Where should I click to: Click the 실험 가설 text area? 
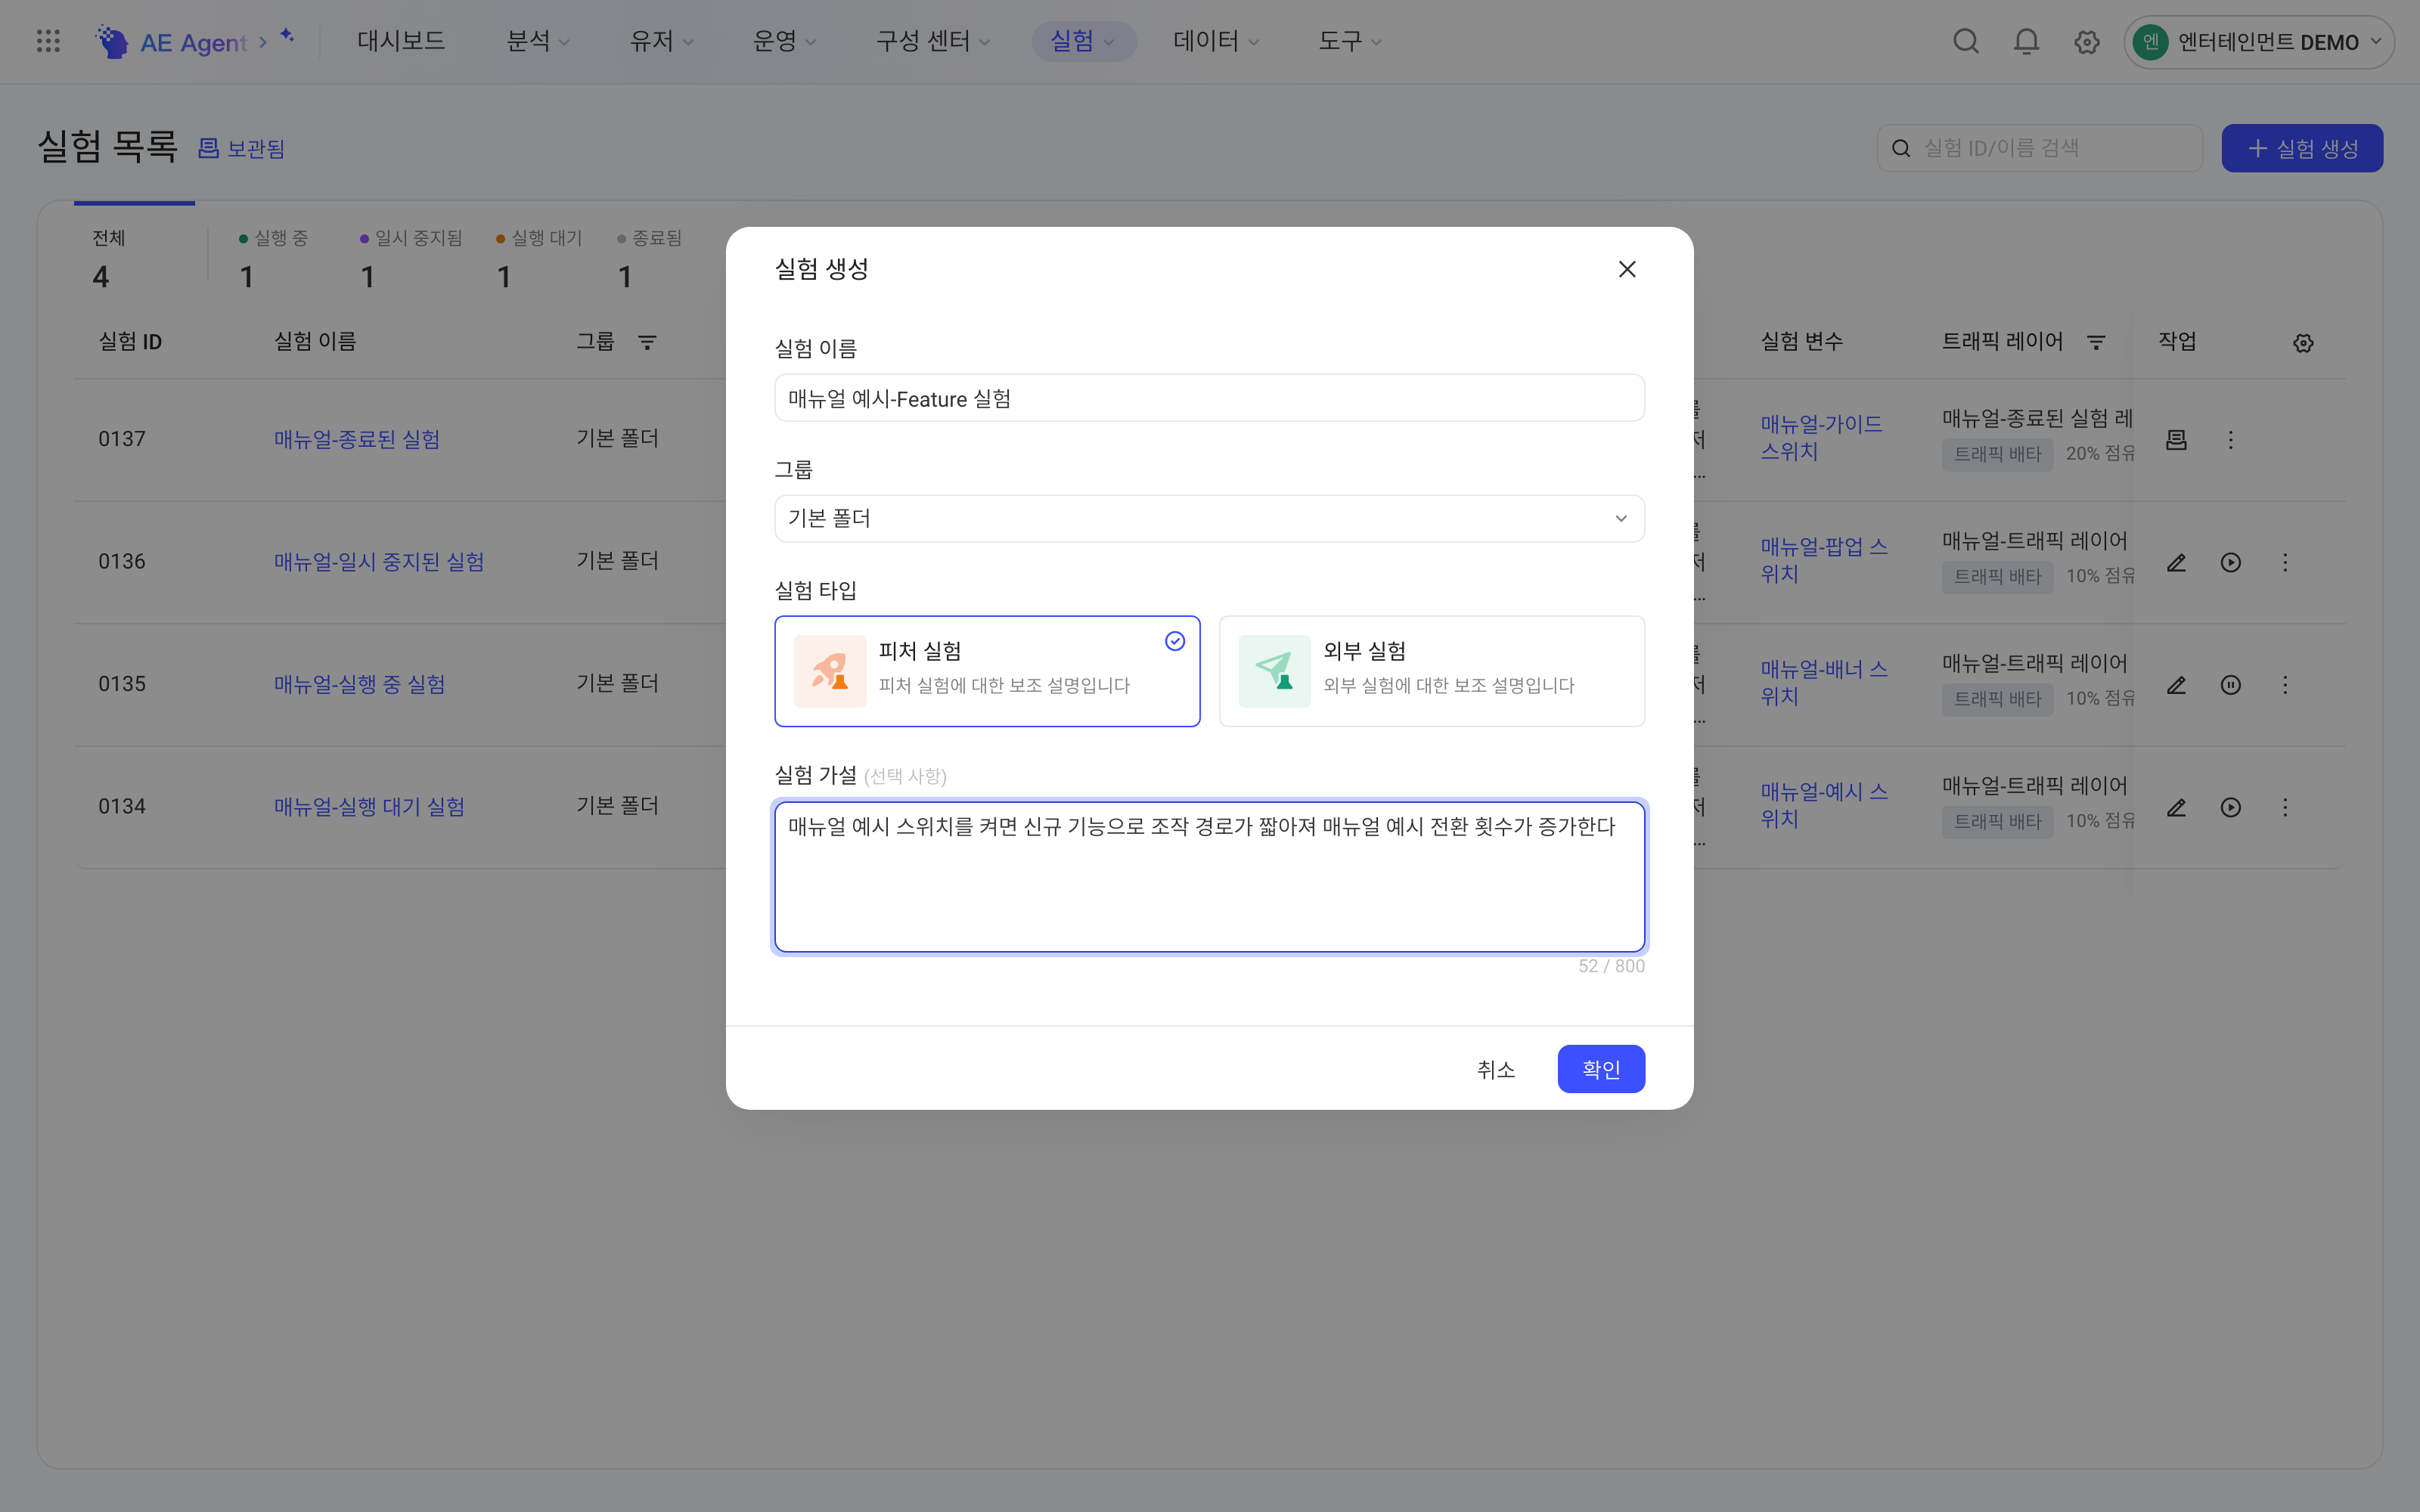tap(1209, 876)
